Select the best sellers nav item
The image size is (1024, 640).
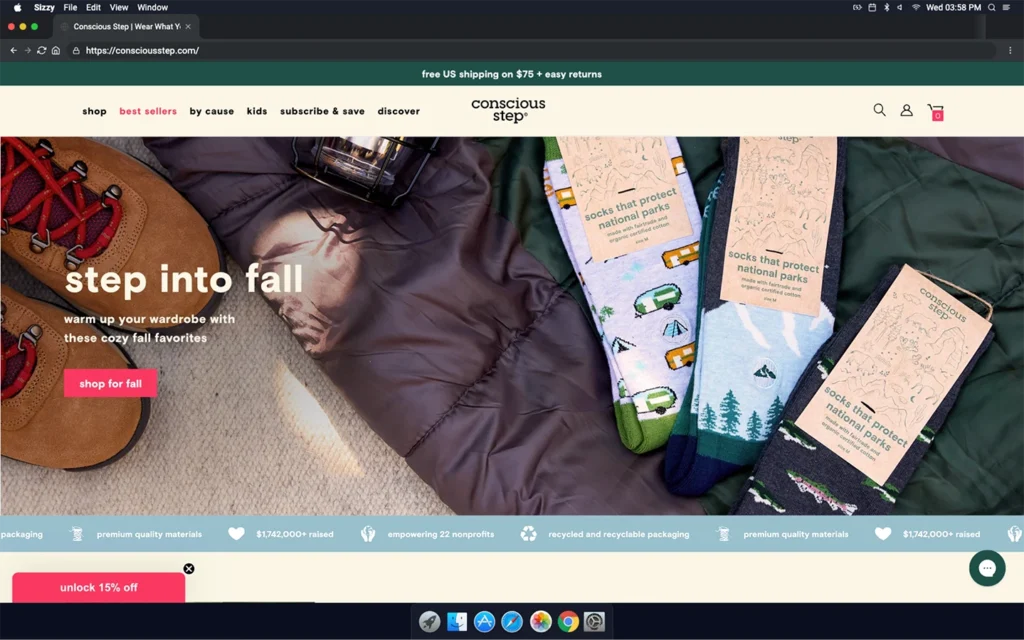click(x=148, y=111)
